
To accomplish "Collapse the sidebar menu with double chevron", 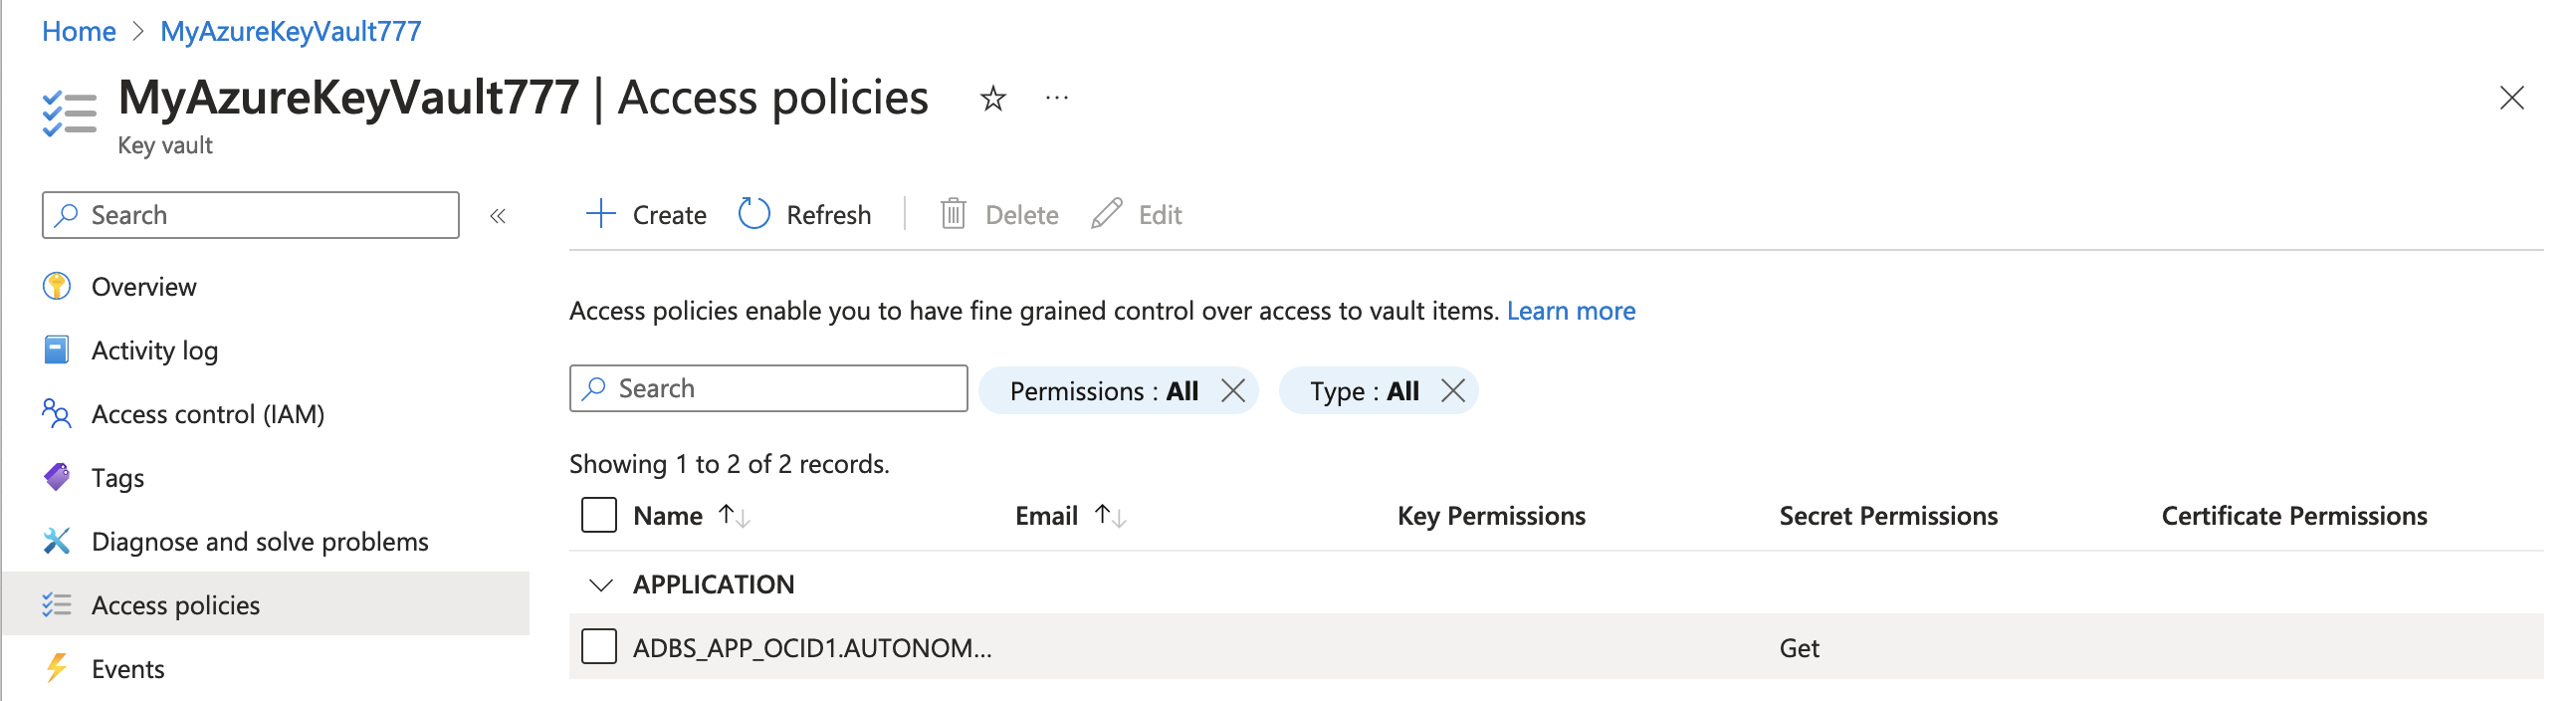I will tap(498, 215).
